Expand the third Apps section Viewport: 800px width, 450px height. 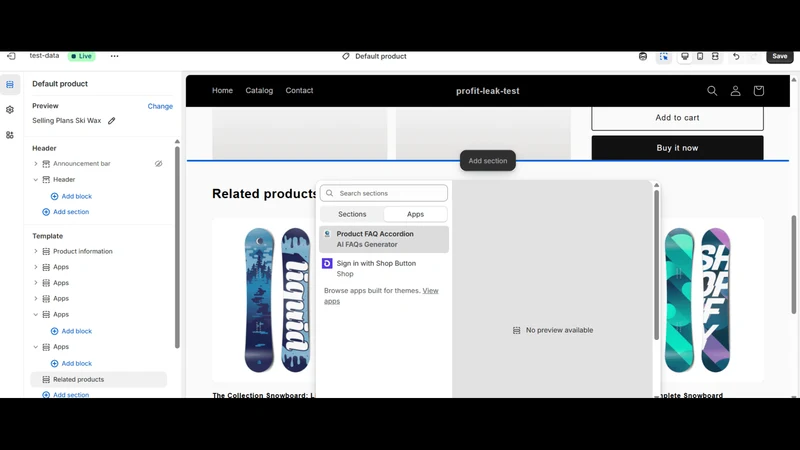click(x=36, y=298)
